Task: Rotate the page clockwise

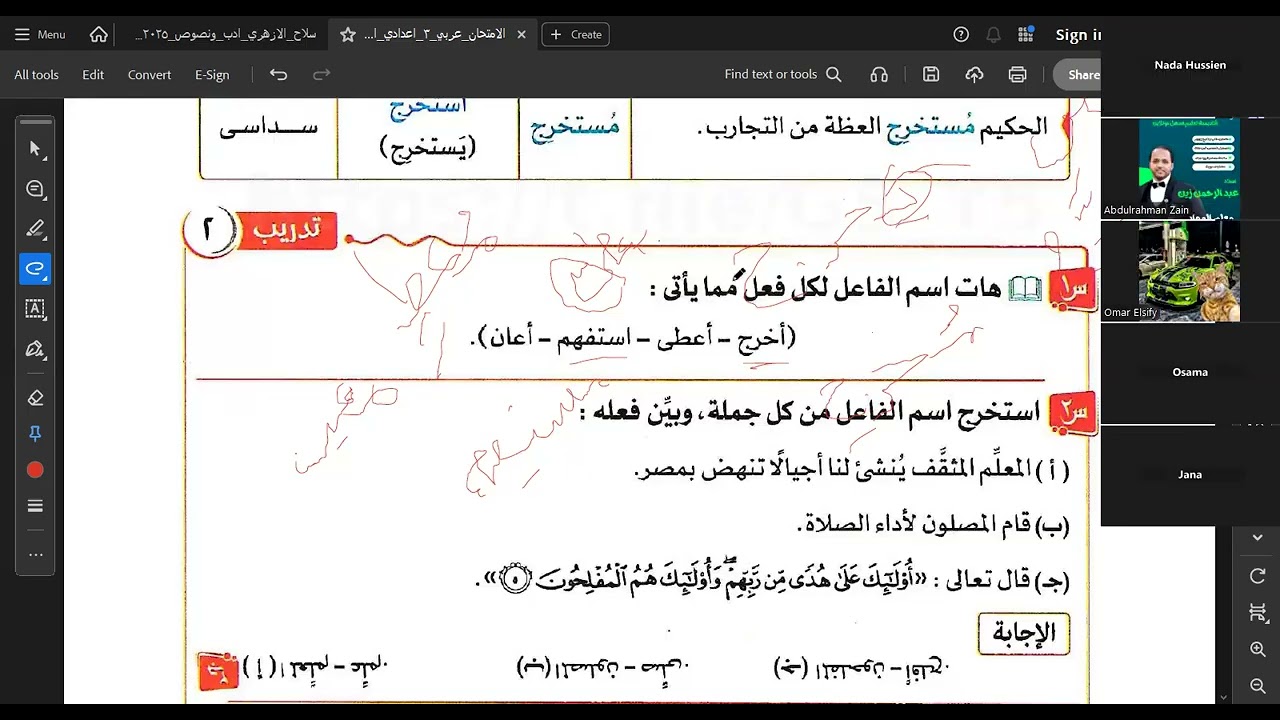Action: click(1258, 576)
